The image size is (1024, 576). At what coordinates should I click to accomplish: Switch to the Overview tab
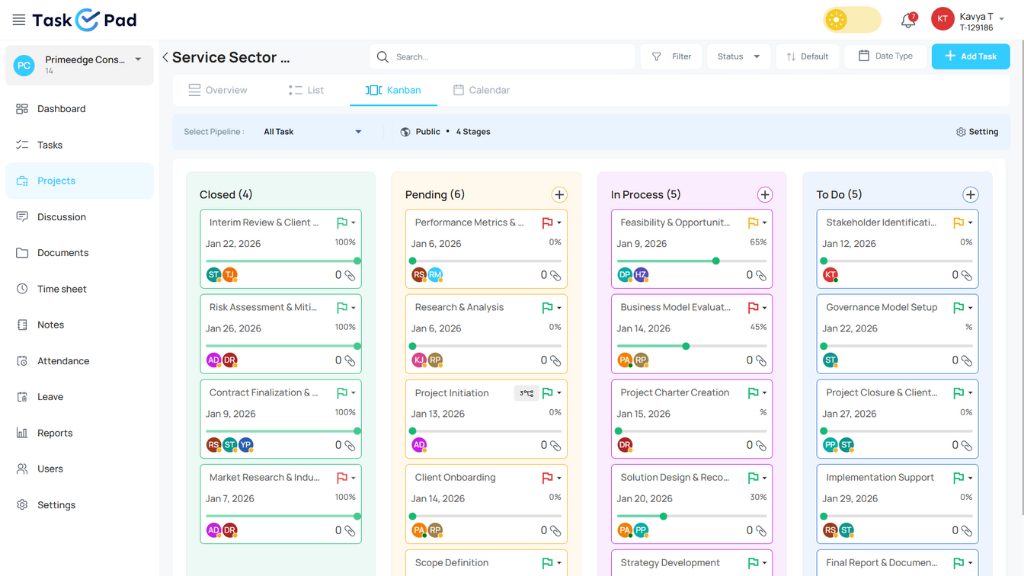217,90
